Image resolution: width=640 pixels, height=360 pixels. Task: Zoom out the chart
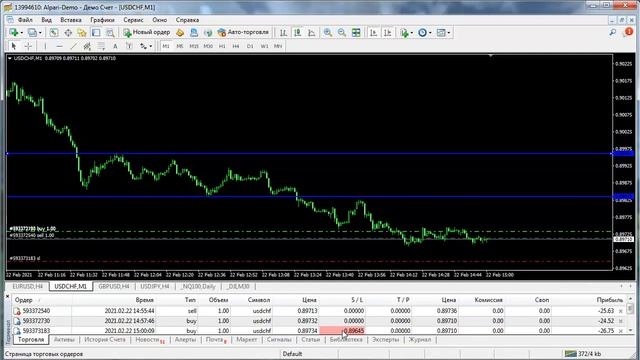pos(342,32)
